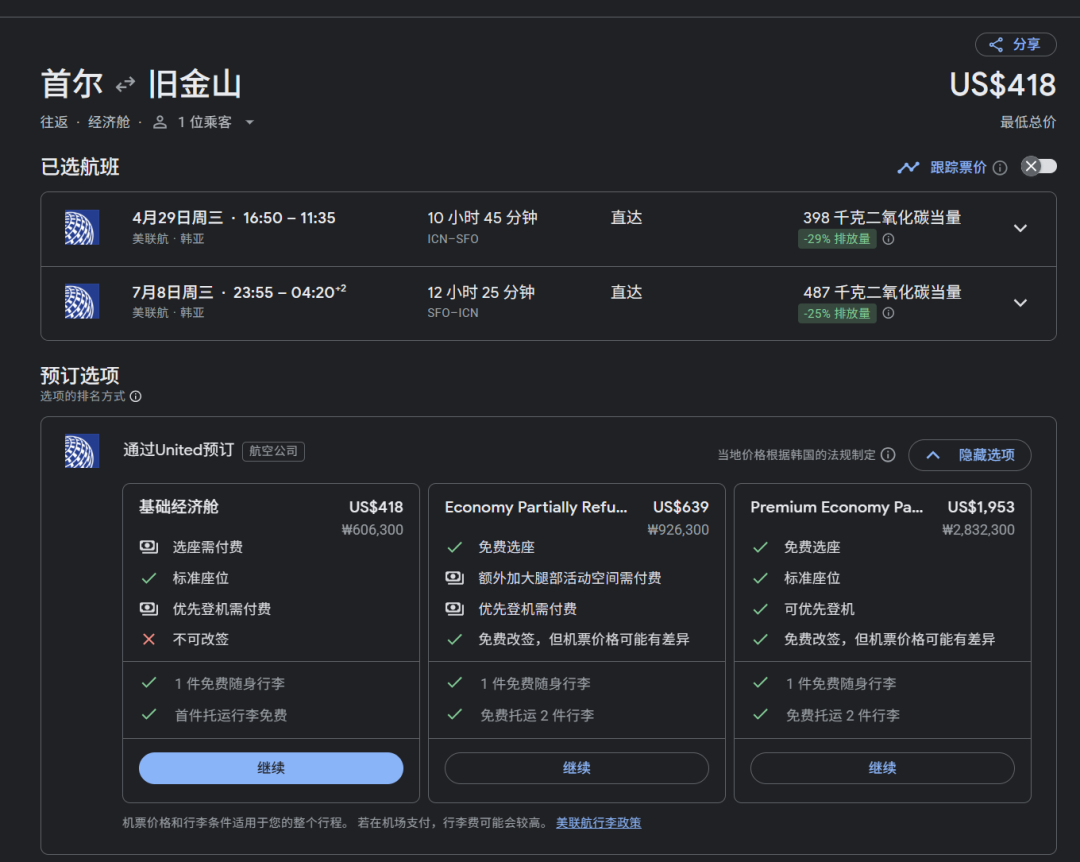Enable the 跟踪票价 price tracking toggle
Screen dimensions: 1080x862
1038,167
